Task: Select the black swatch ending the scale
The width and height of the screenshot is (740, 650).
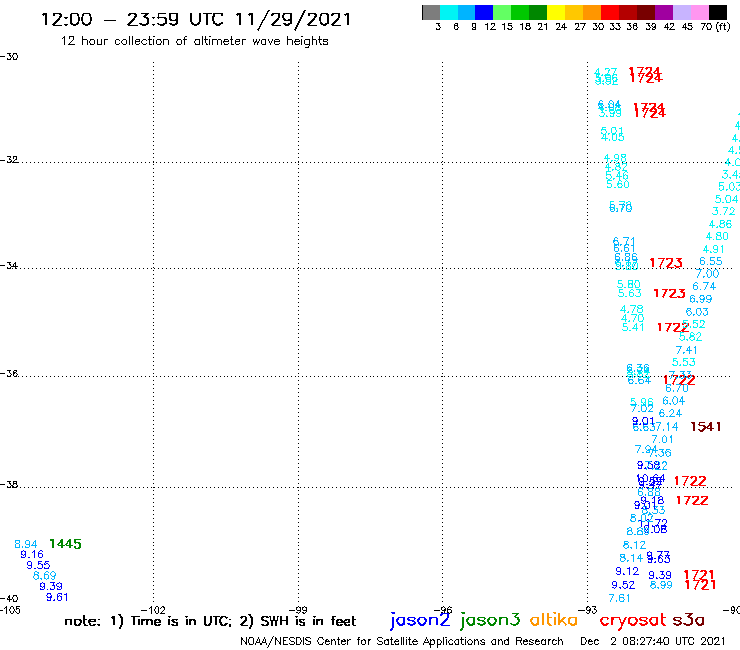Action: [717, 12]
